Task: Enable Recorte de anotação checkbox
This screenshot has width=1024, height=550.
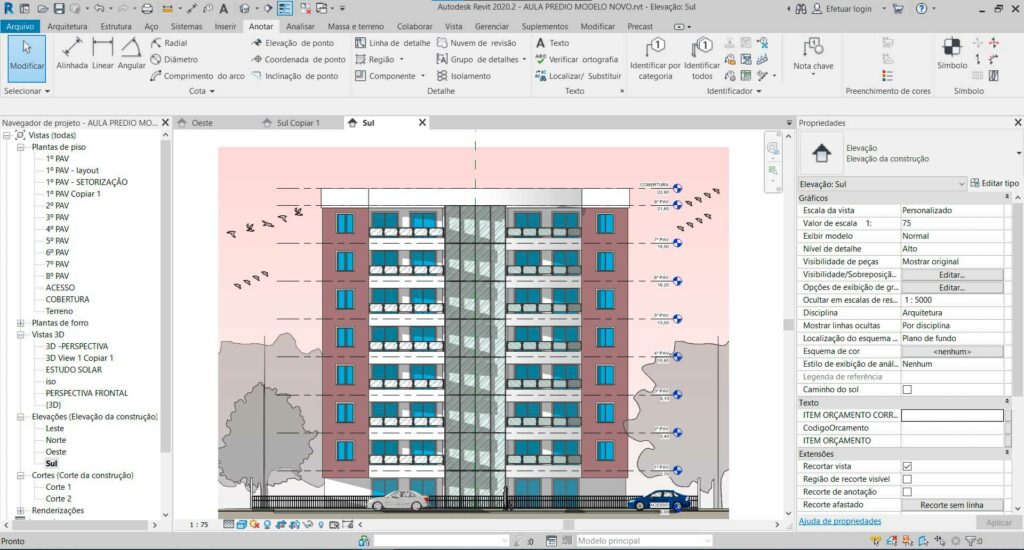Action: pyautogui.click(x=907, y=492)
